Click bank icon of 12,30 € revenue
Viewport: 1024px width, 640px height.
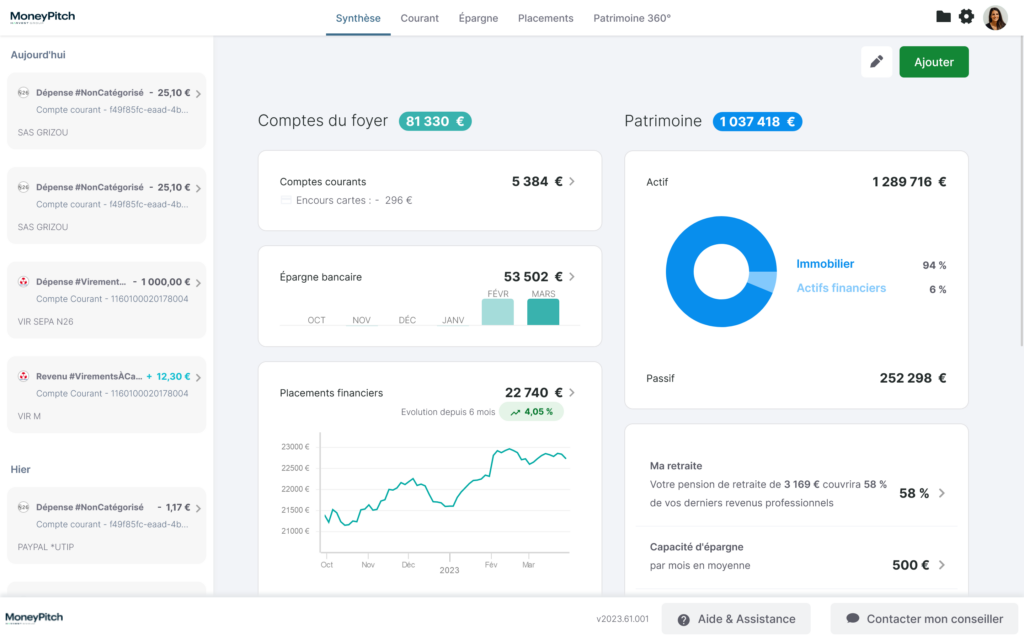point(23,377)
